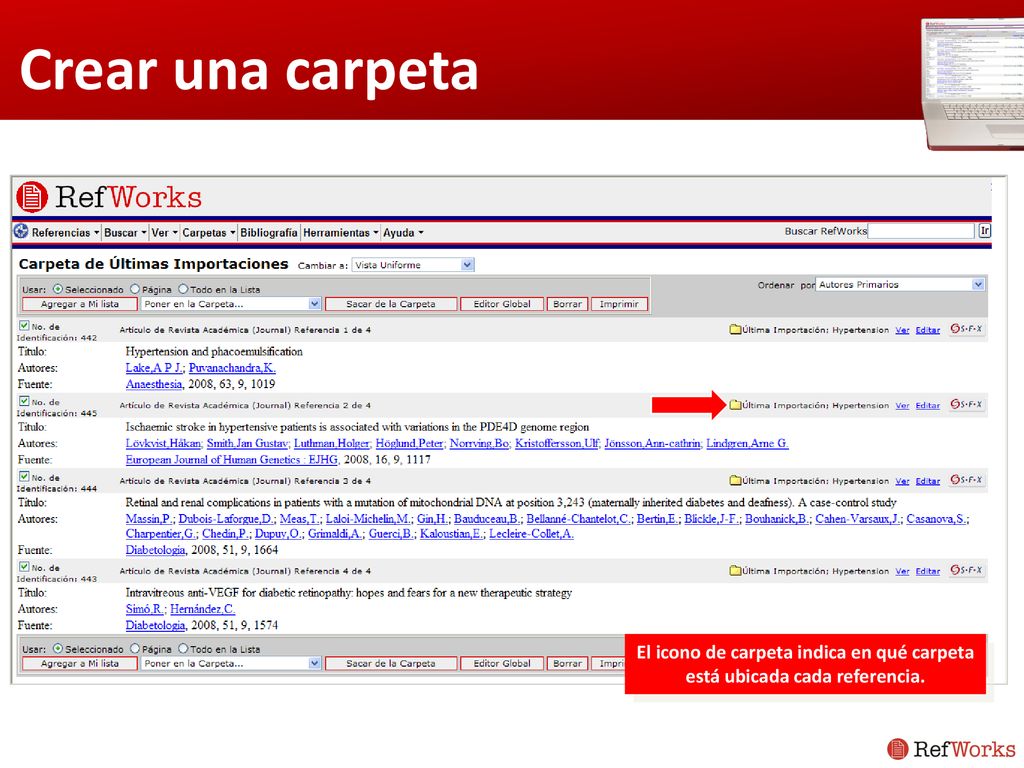Open the Buscar menu
This screenshot has width=1024, height=768.
(125, 232)
